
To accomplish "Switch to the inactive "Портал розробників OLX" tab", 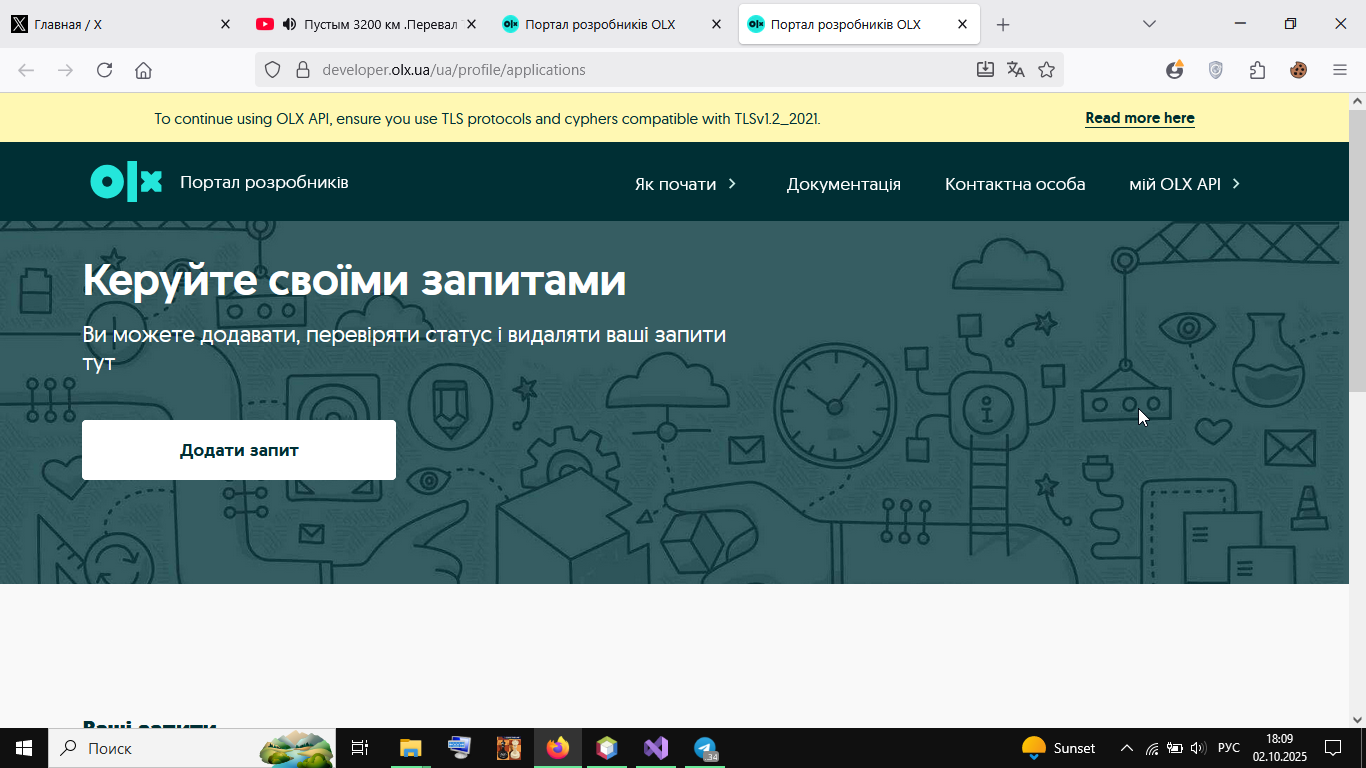I will tap(613, 24).
